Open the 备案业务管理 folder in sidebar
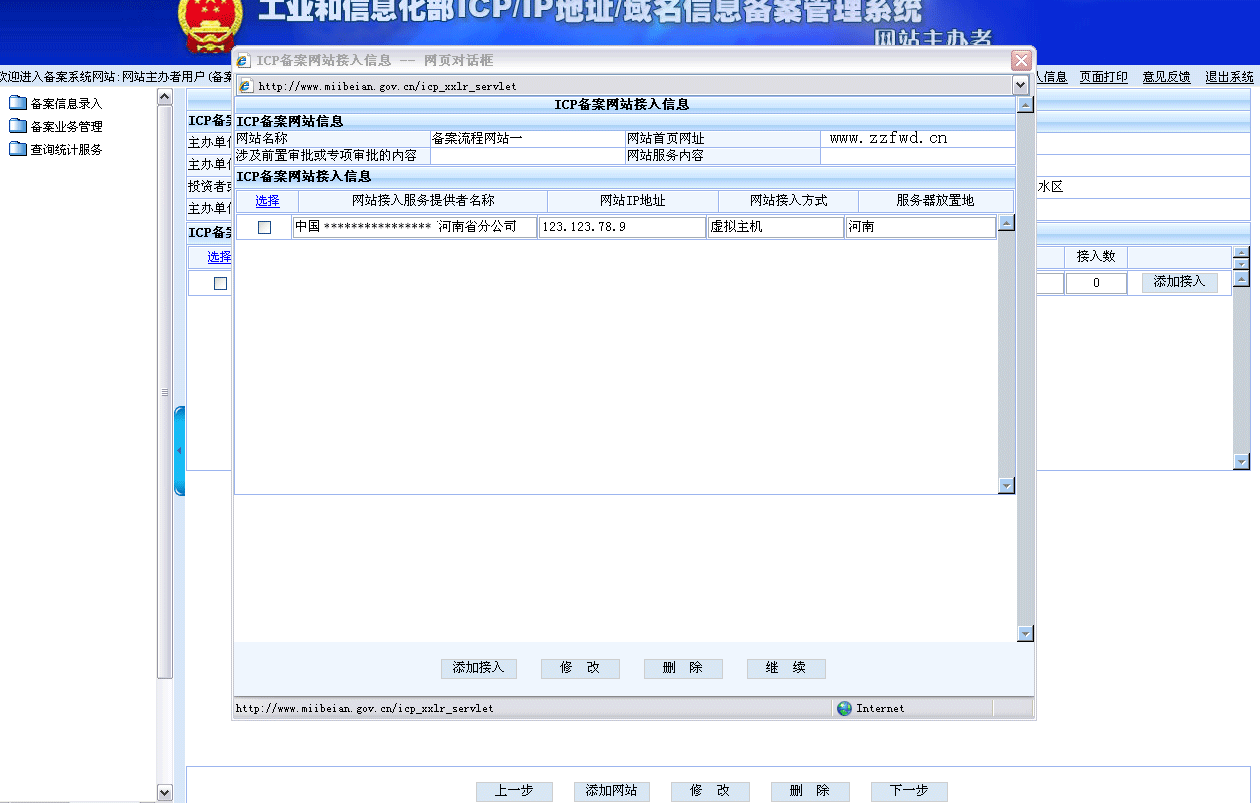 (59, 125)
